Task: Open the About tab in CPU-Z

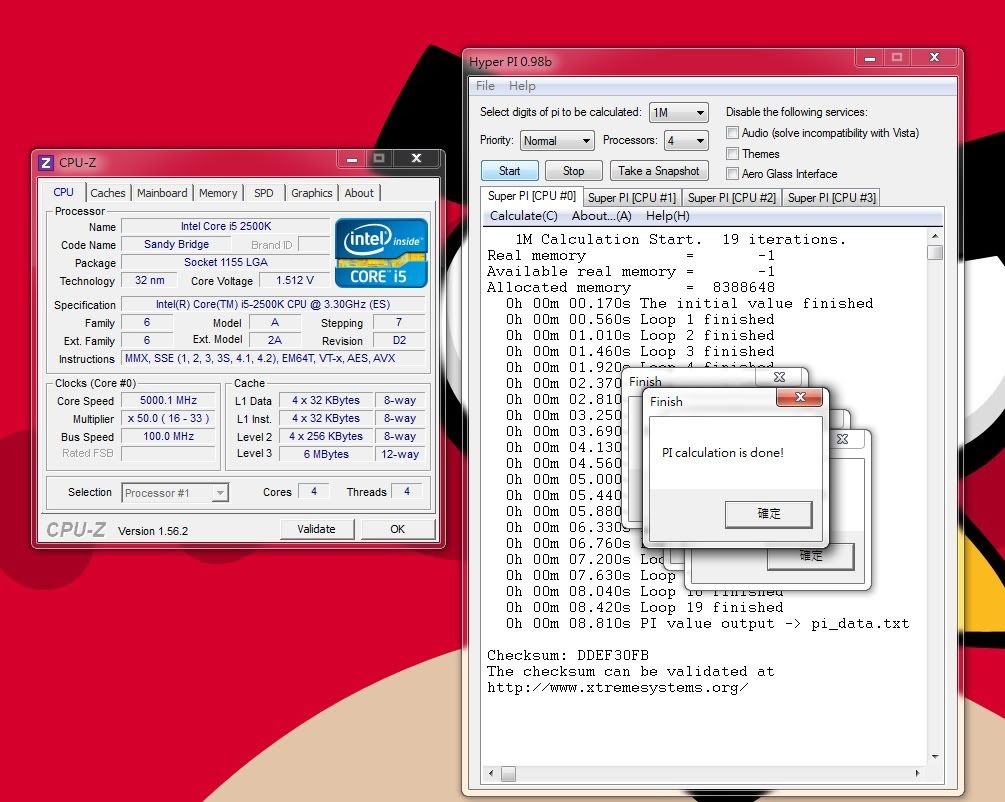Action: (x=359, y=193)
